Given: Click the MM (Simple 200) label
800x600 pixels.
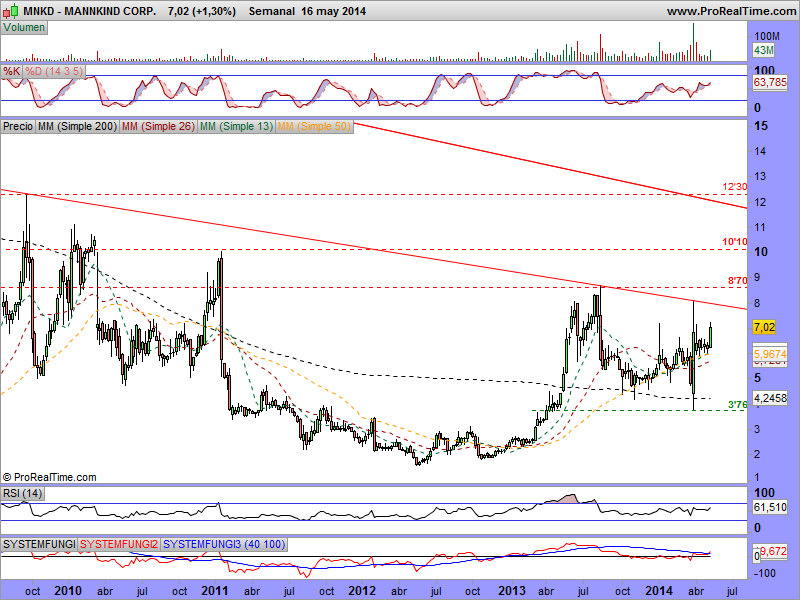Looking at the screenshot, I should click(x=78, y=126).
